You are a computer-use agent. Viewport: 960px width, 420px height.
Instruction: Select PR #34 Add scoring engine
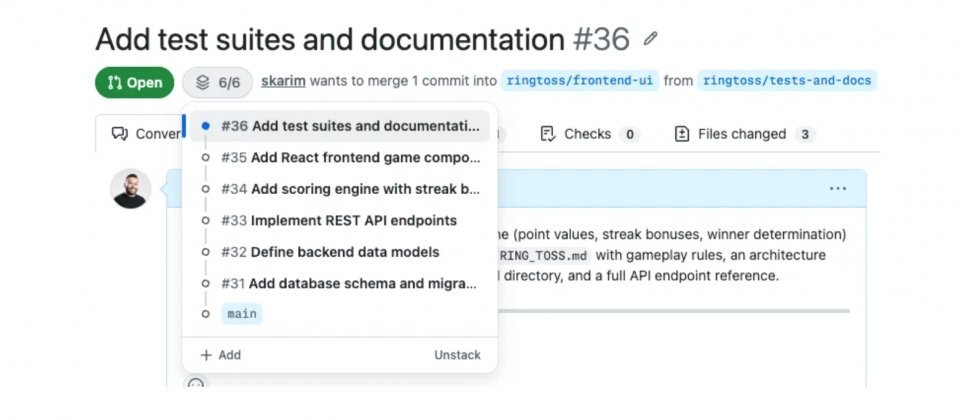point(349,189)
